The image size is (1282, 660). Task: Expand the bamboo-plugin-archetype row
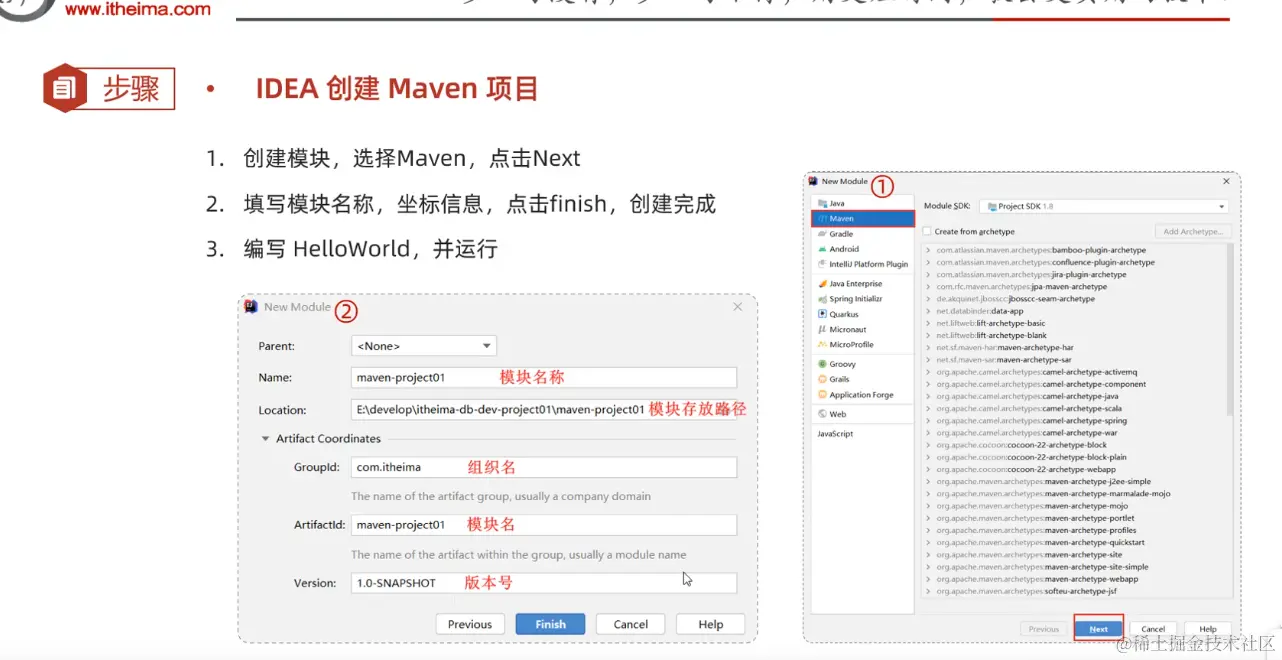pos(928,250)
